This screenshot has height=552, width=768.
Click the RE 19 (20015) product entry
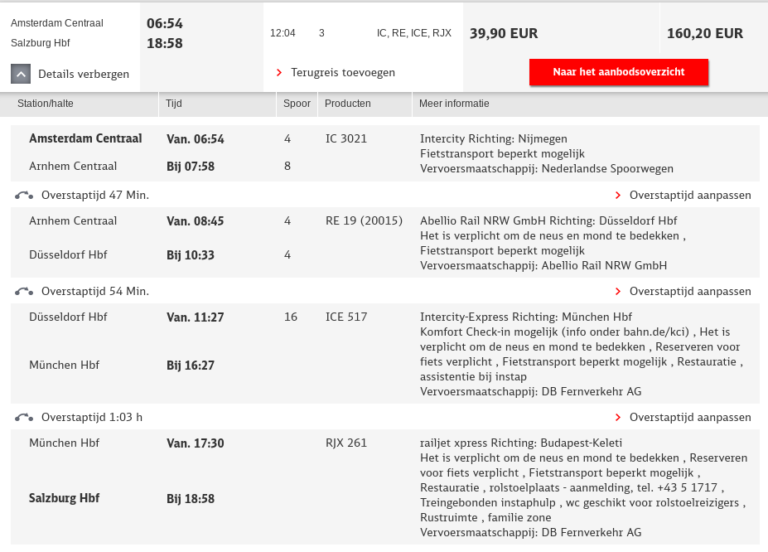(364, 221)
